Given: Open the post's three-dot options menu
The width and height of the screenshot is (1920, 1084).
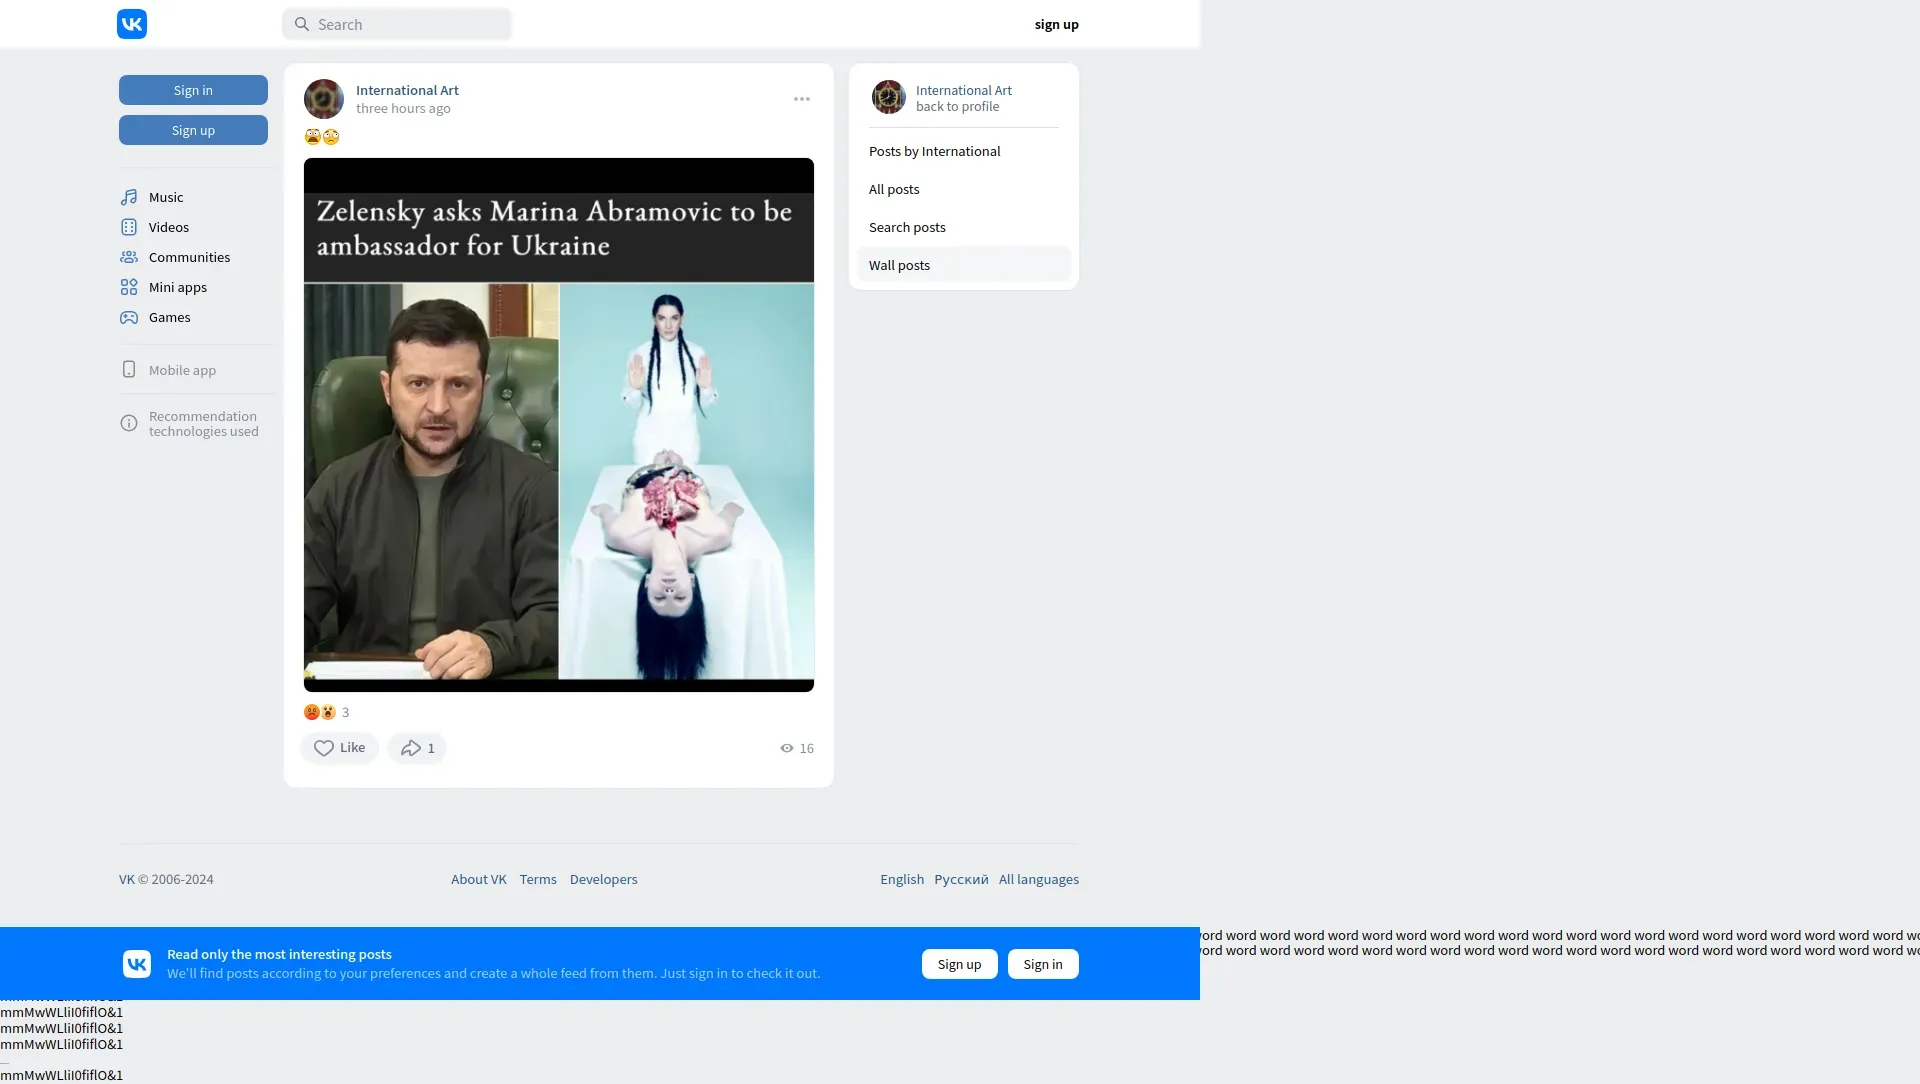Looking at the screenshot, I should coord(801,99).
